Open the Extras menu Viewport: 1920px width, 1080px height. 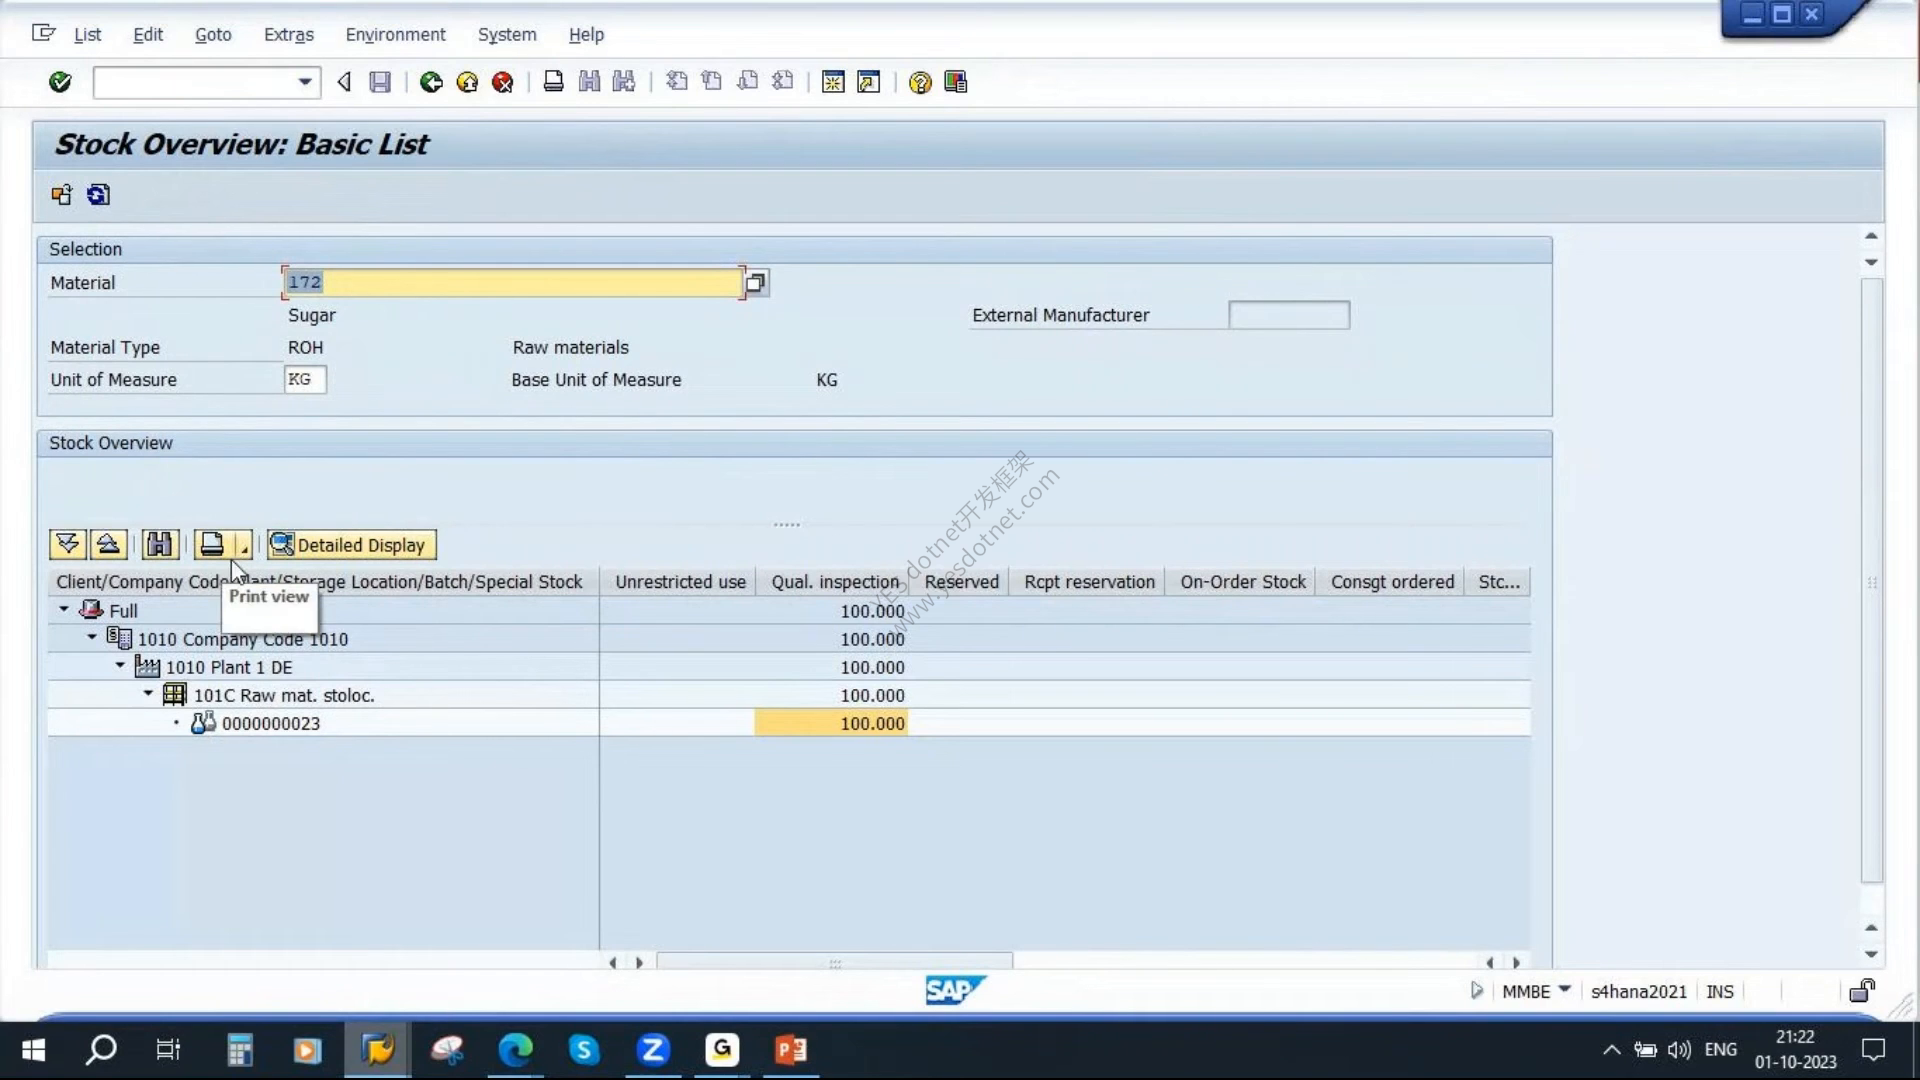tap(289, 34)
